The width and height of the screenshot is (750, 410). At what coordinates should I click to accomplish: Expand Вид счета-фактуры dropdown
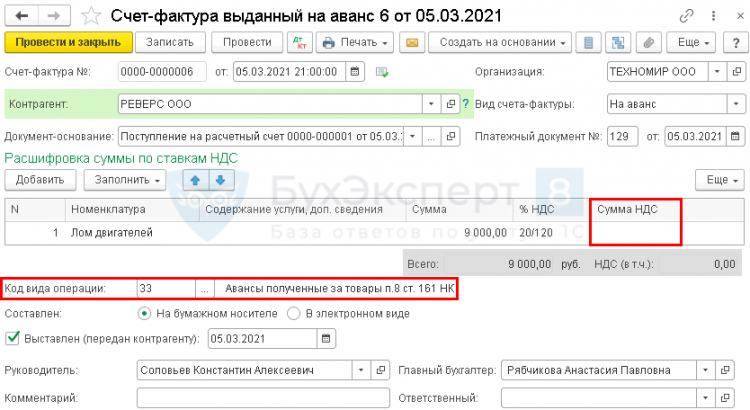point(736,104)
